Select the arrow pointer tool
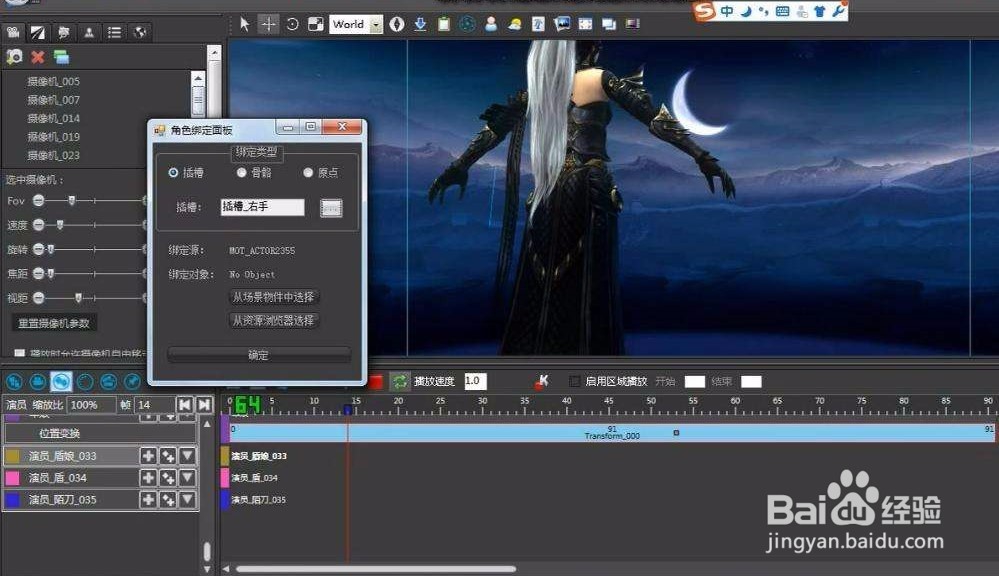Image resolution: width=999 pixels, height=576 pixels. [x=245, y=24]
